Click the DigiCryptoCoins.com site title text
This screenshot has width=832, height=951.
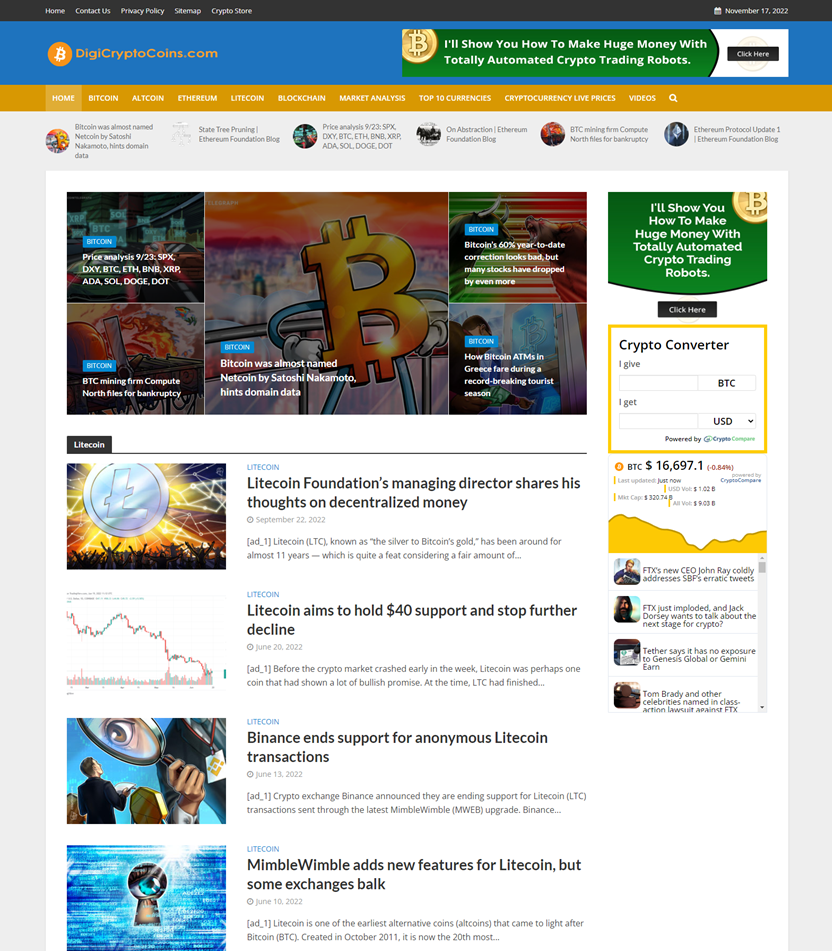coord(146,53)
